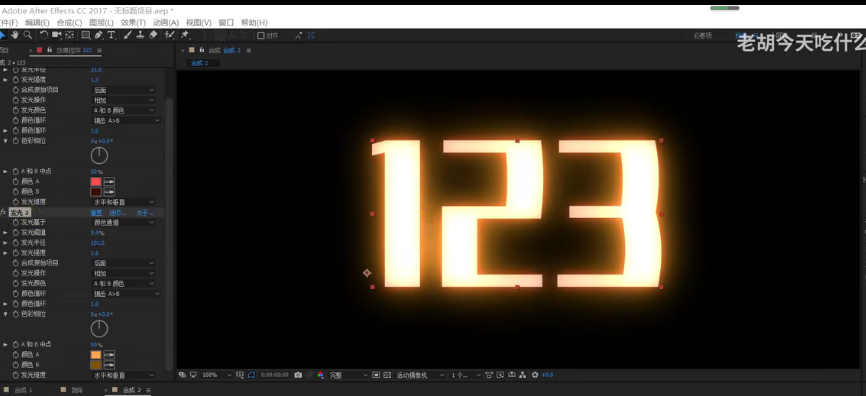Screen dimensions: 866x396
Task: Open the RGB channel display icon
Action: tap(320, 375)
